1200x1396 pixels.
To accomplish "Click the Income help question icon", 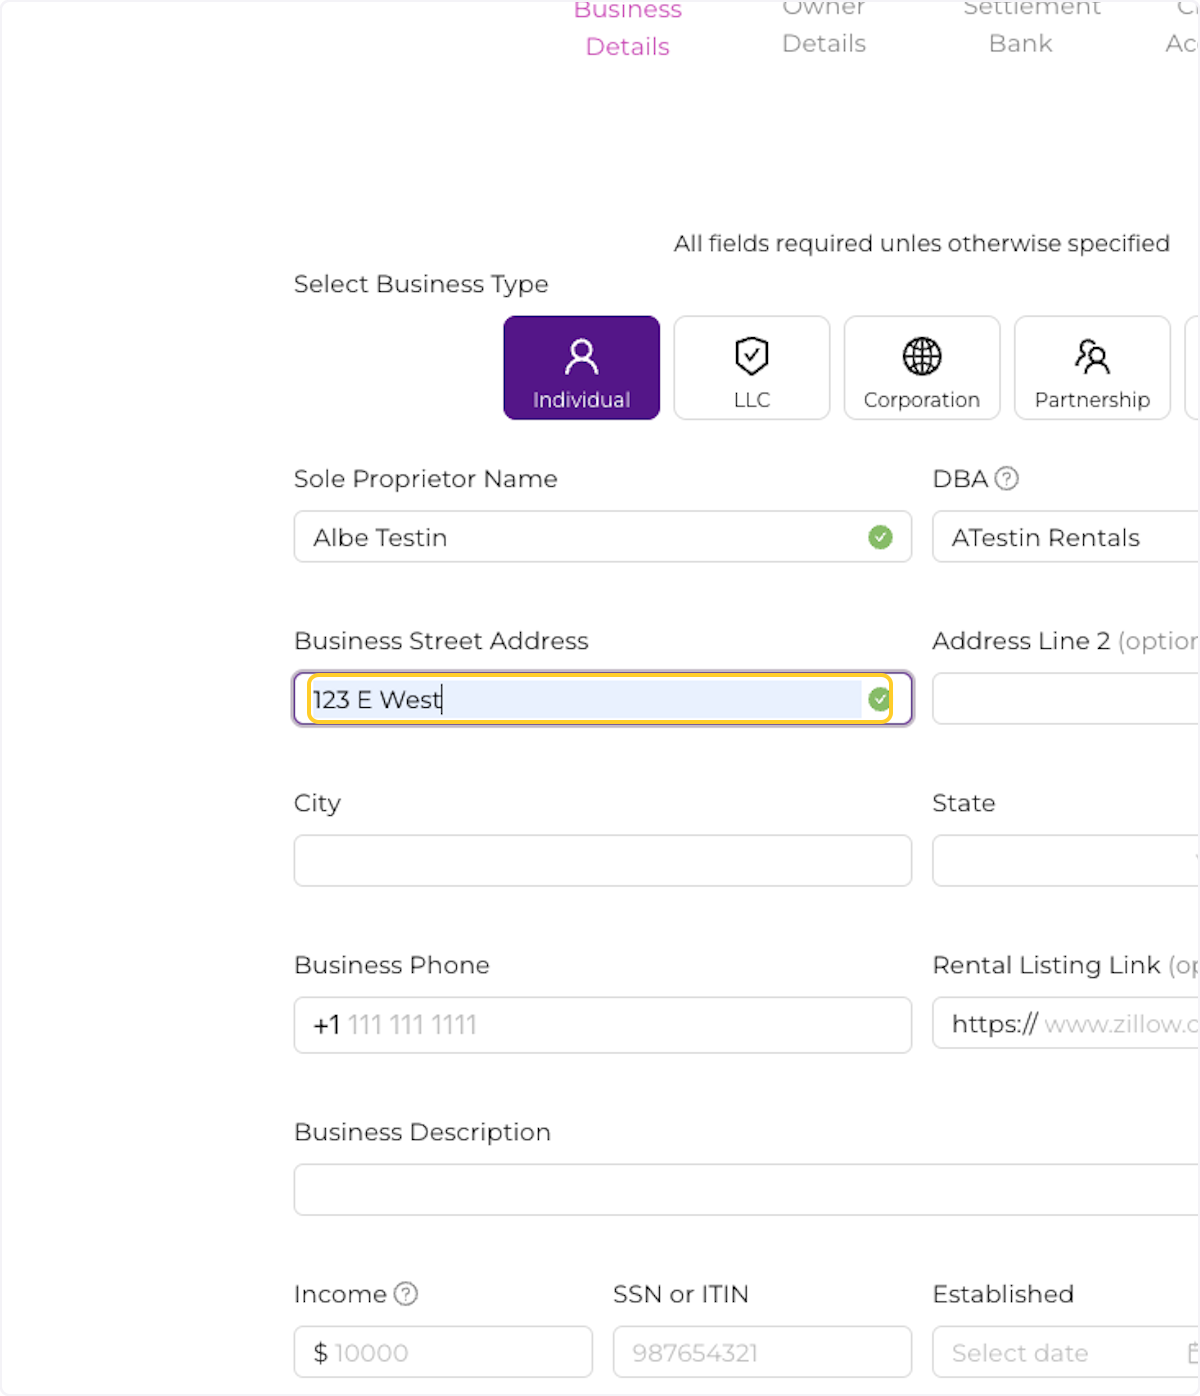I will point(406,1294).
